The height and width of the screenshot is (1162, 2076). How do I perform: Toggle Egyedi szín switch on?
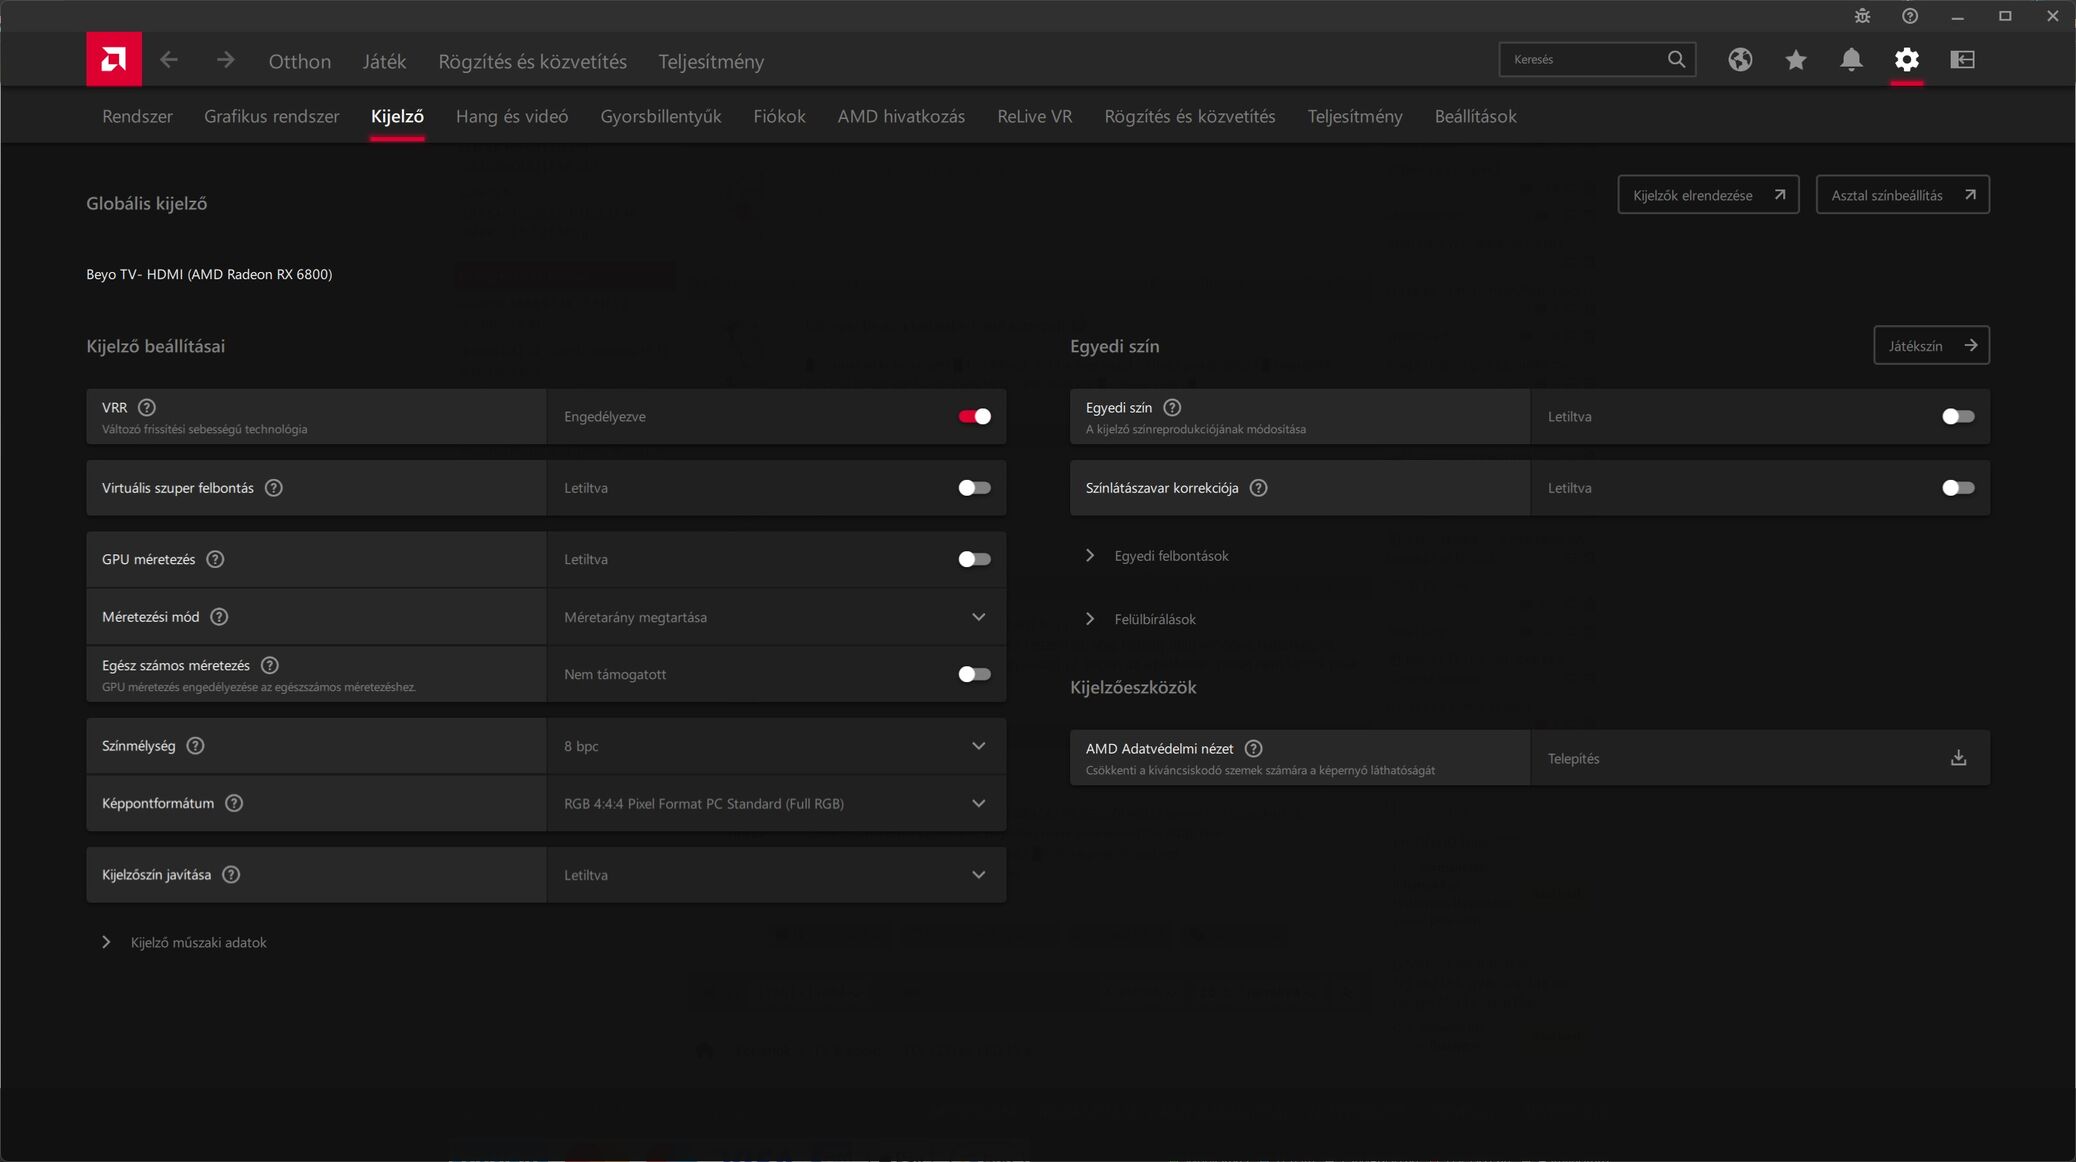1957,416
